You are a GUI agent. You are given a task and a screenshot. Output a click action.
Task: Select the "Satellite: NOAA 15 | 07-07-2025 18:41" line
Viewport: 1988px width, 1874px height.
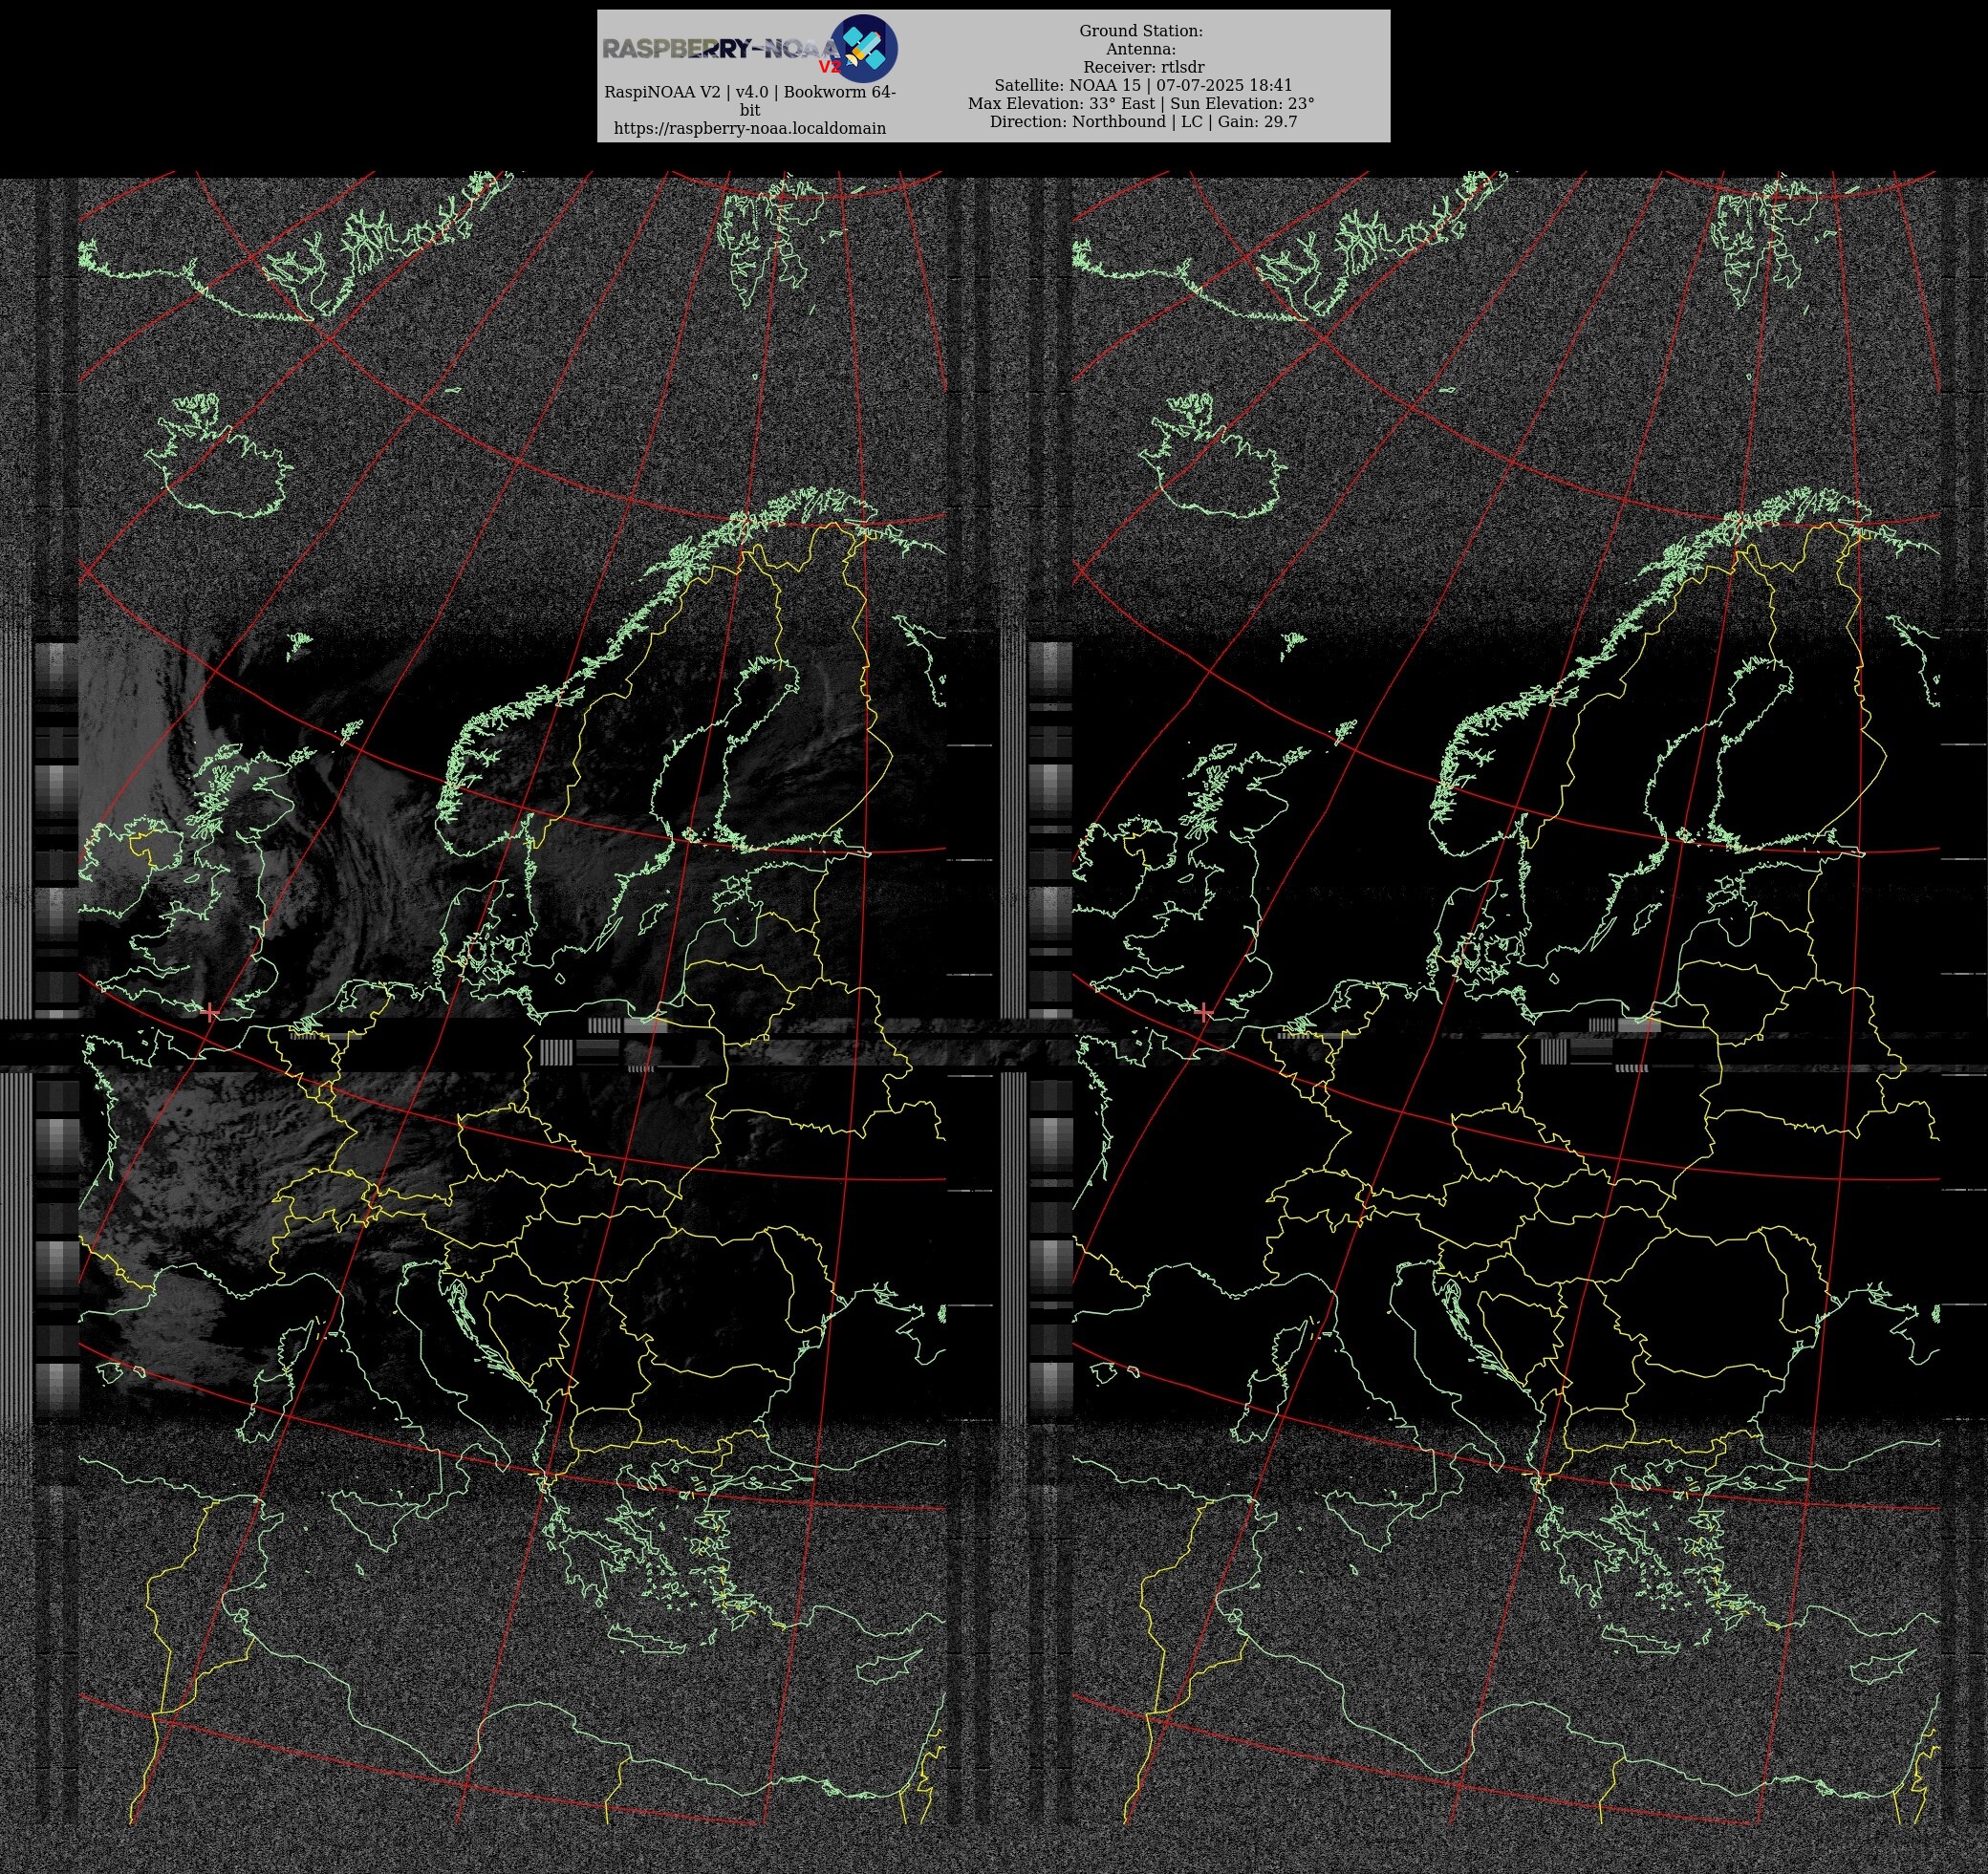pos(1141,85)
